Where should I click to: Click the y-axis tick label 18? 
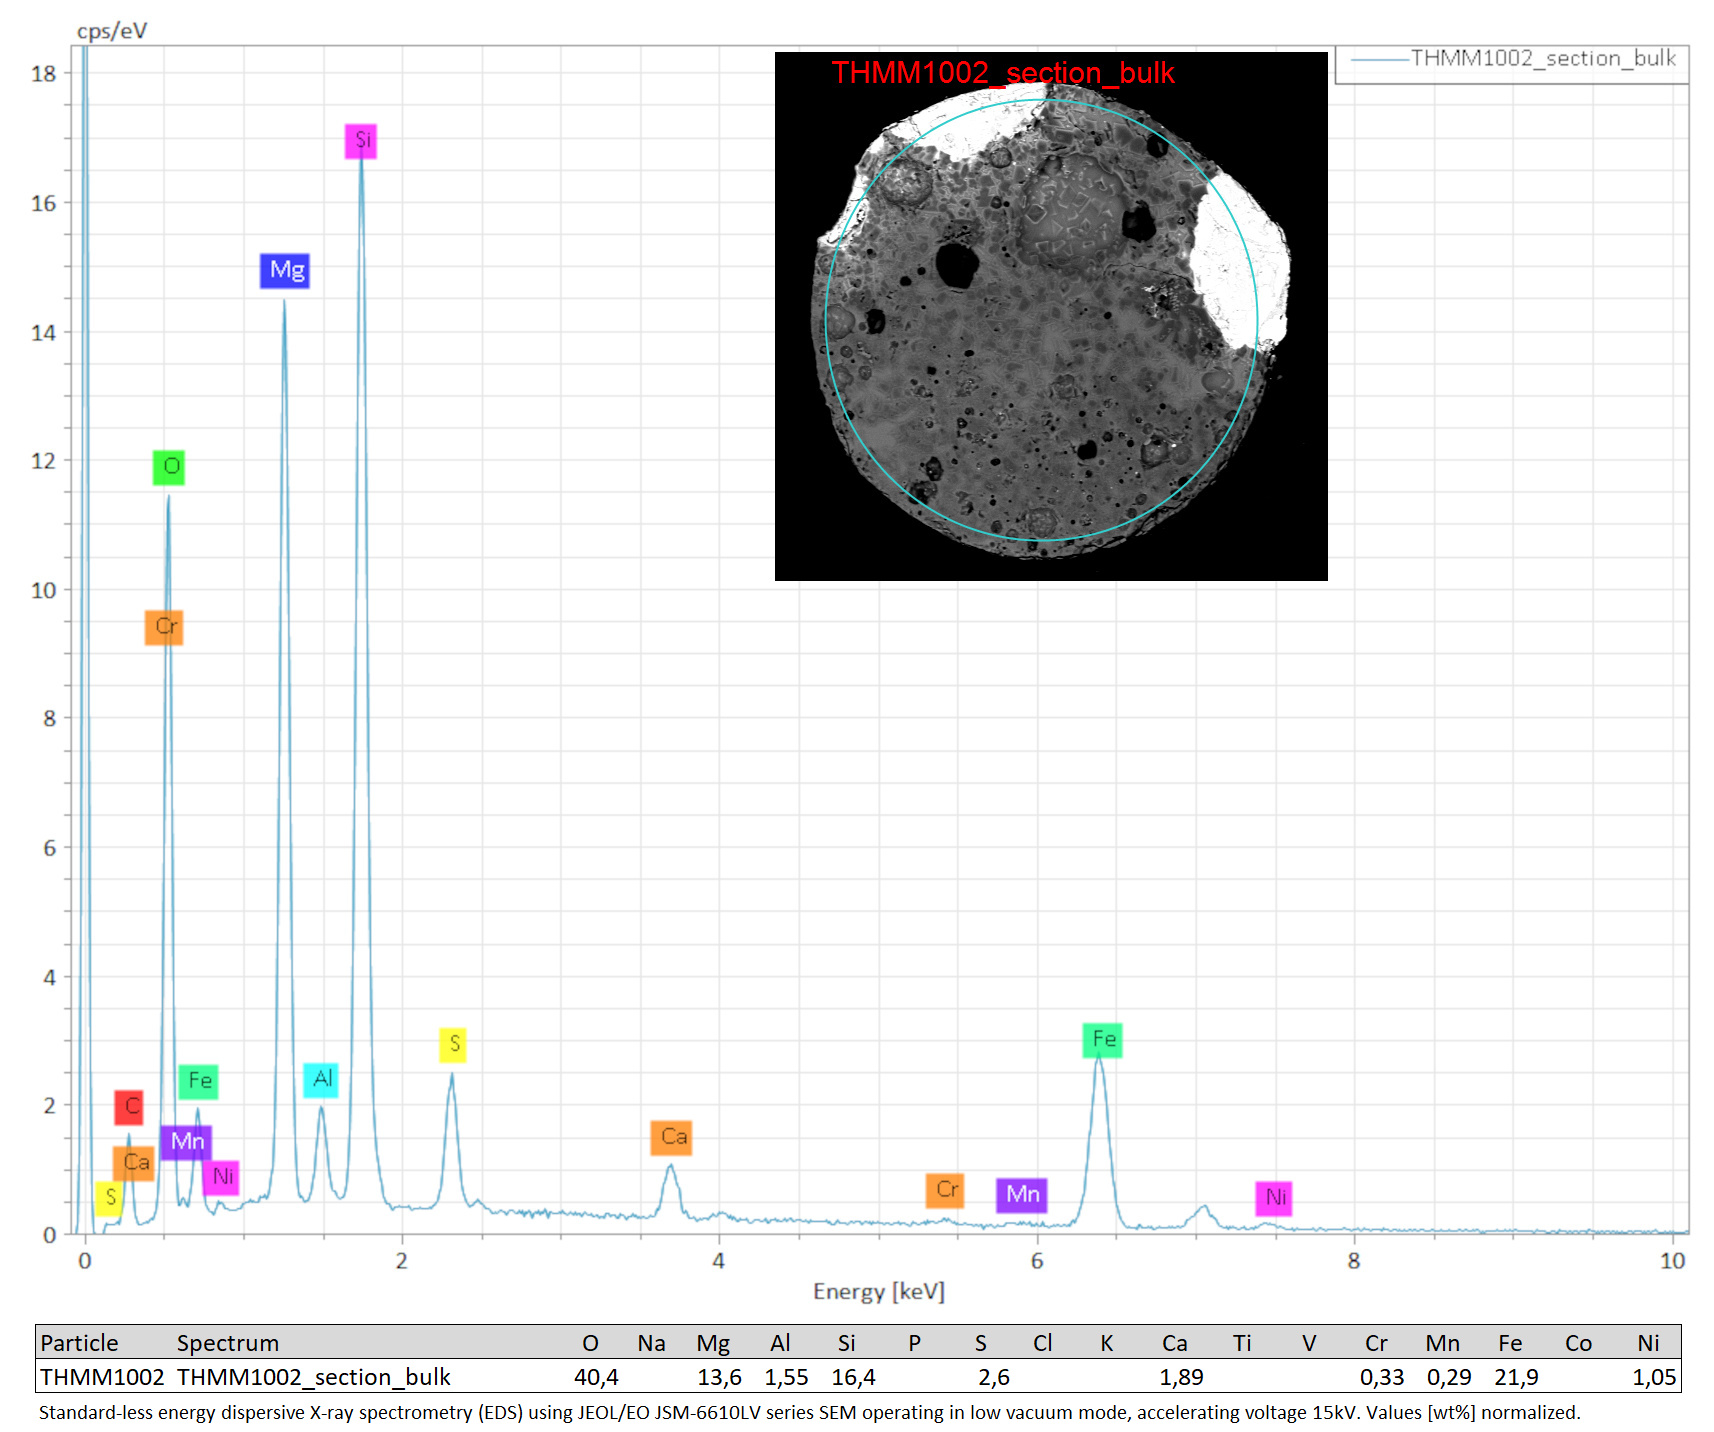click(43, 74)
